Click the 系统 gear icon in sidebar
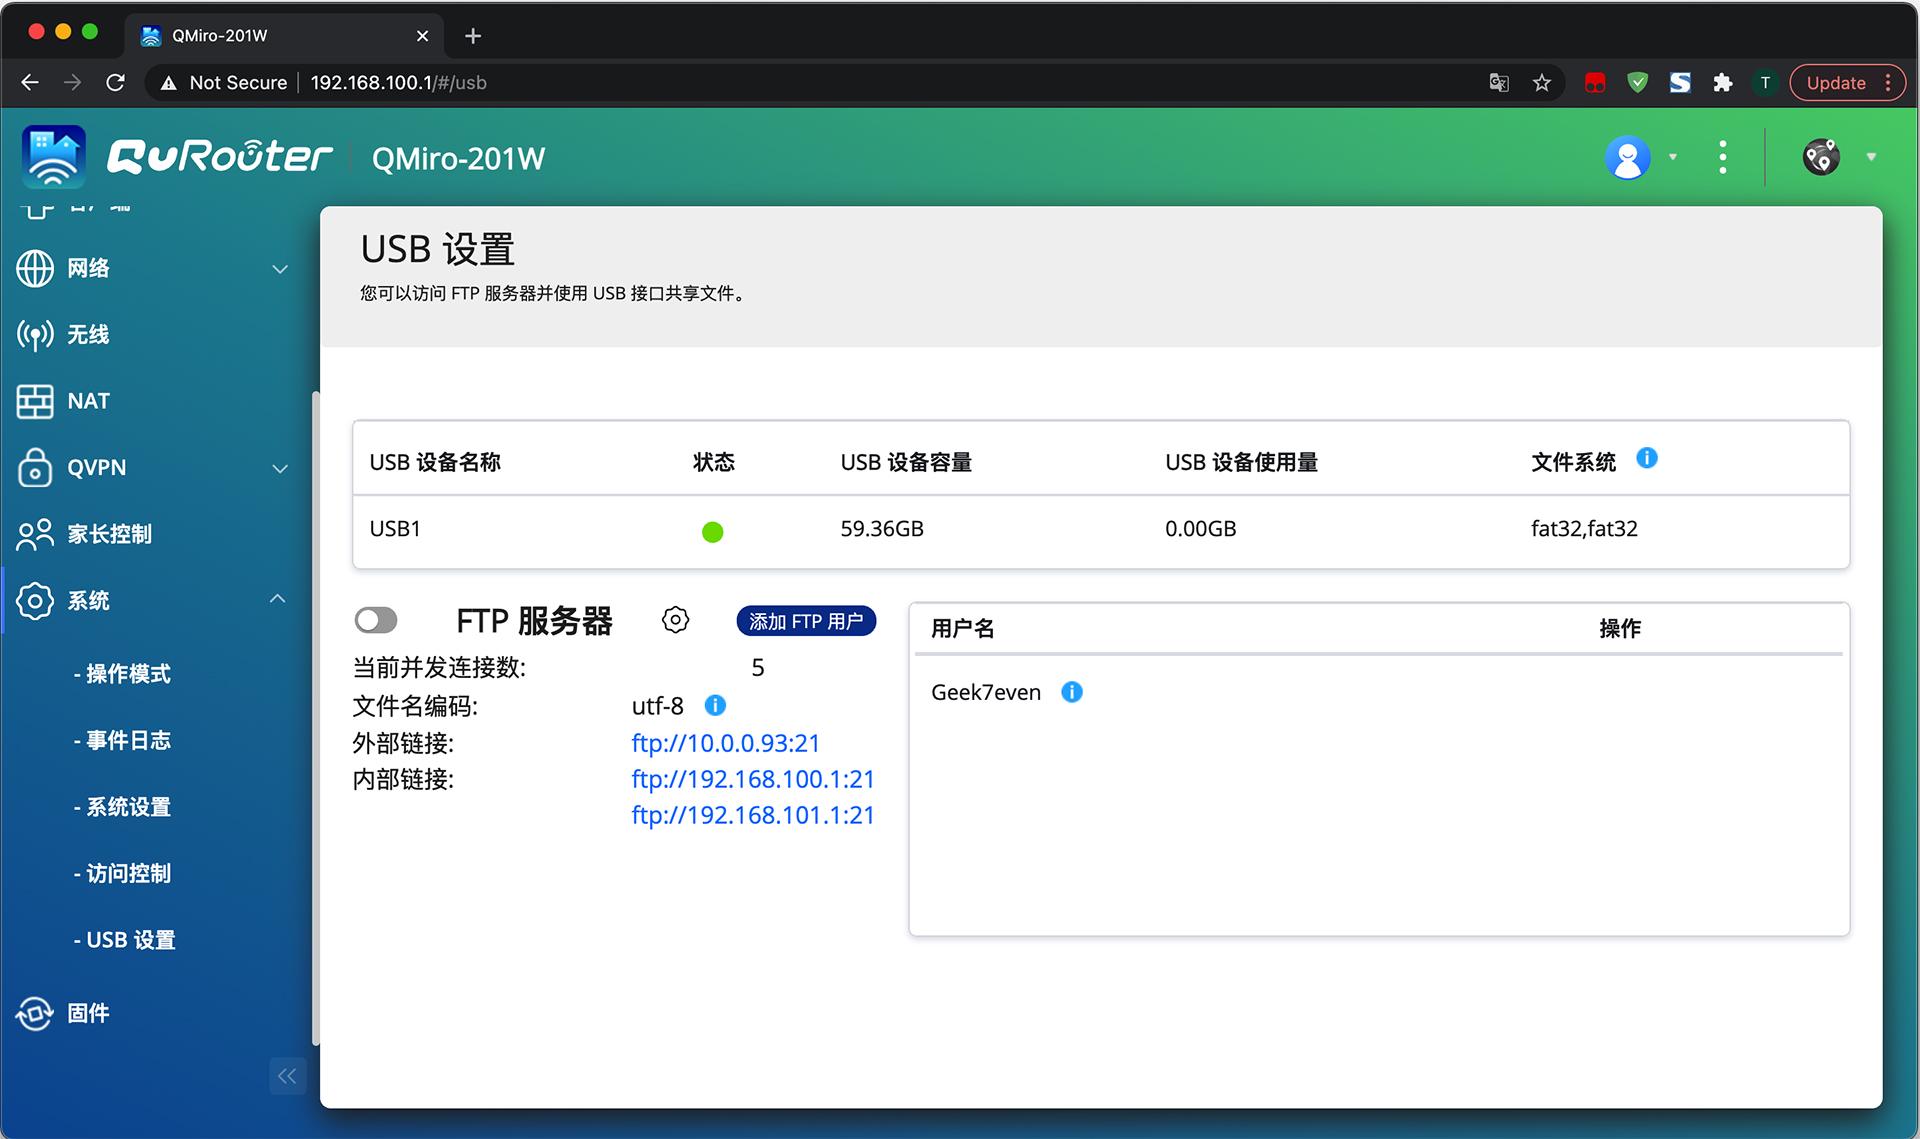Screen dimensions: 1920x1139 (x=35, y=600)
